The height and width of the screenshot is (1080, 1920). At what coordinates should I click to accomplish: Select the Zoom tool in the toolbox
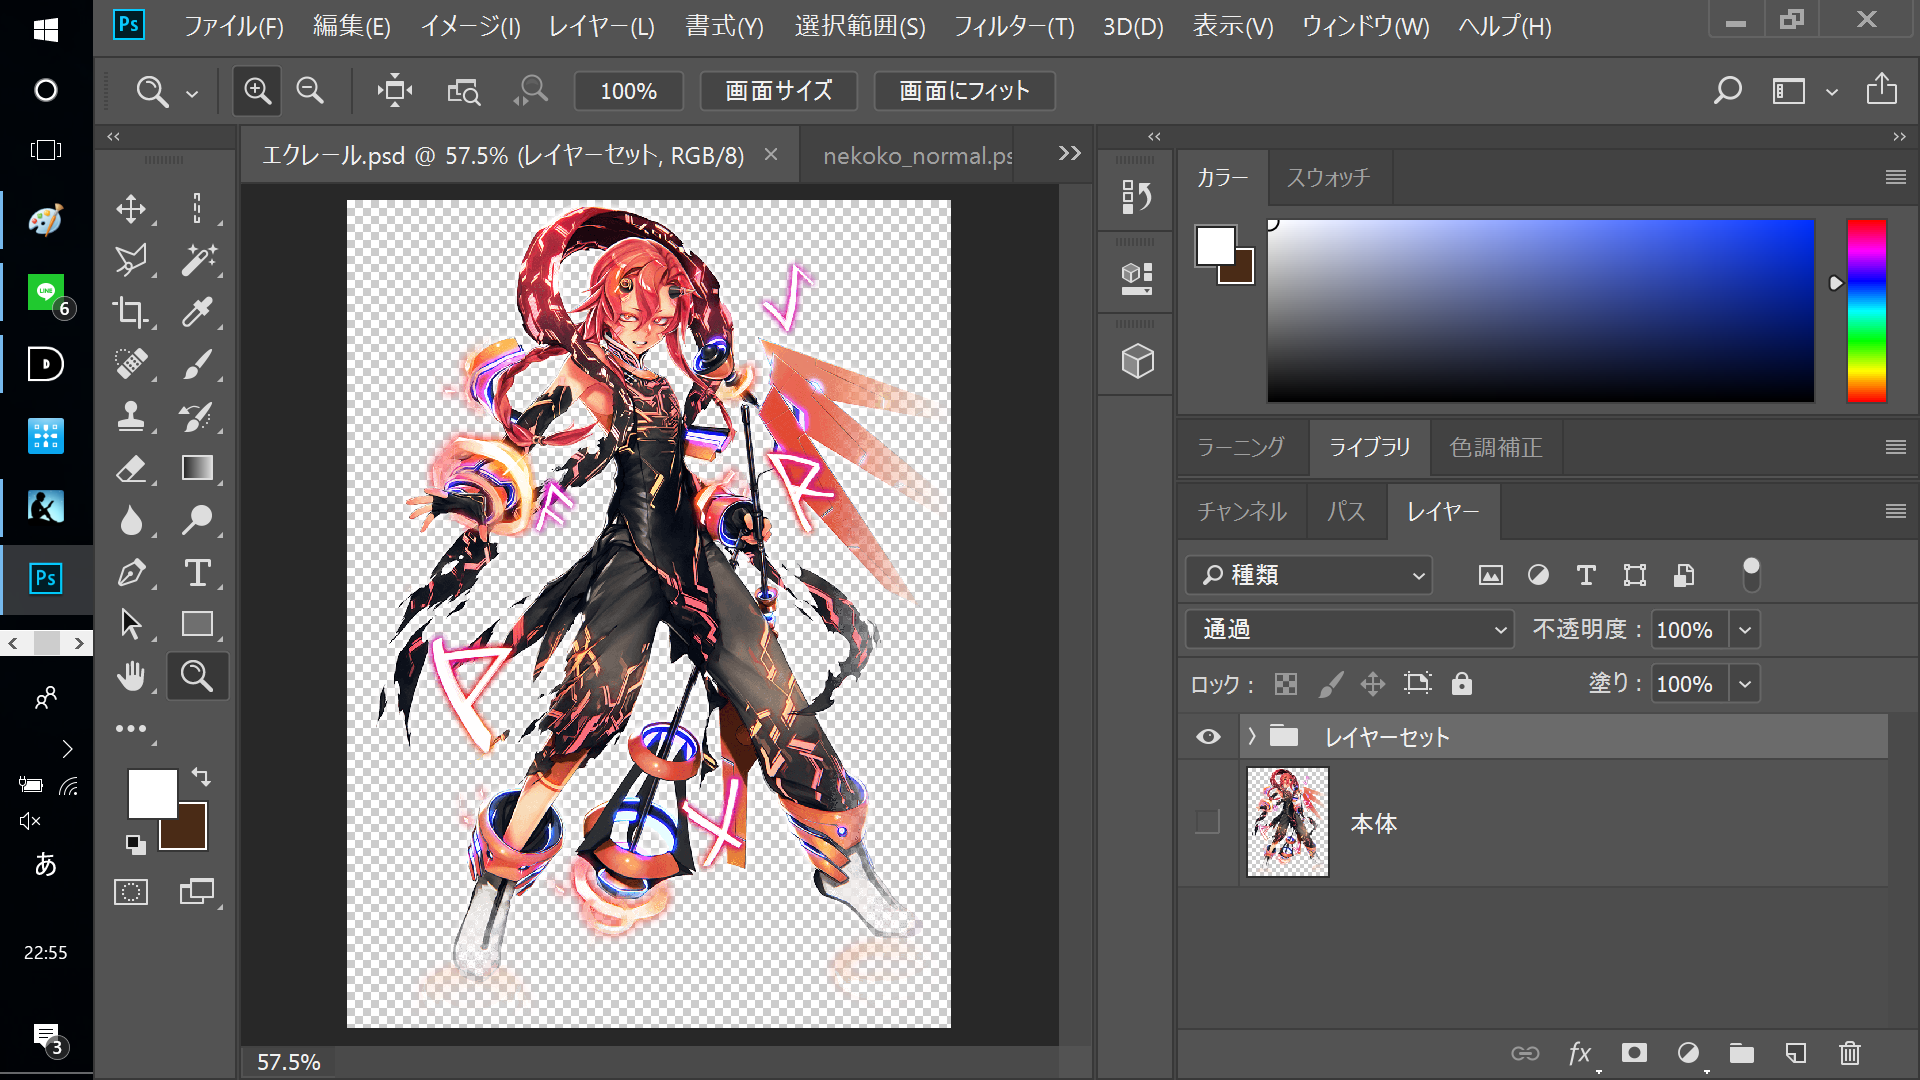[197, 676]
